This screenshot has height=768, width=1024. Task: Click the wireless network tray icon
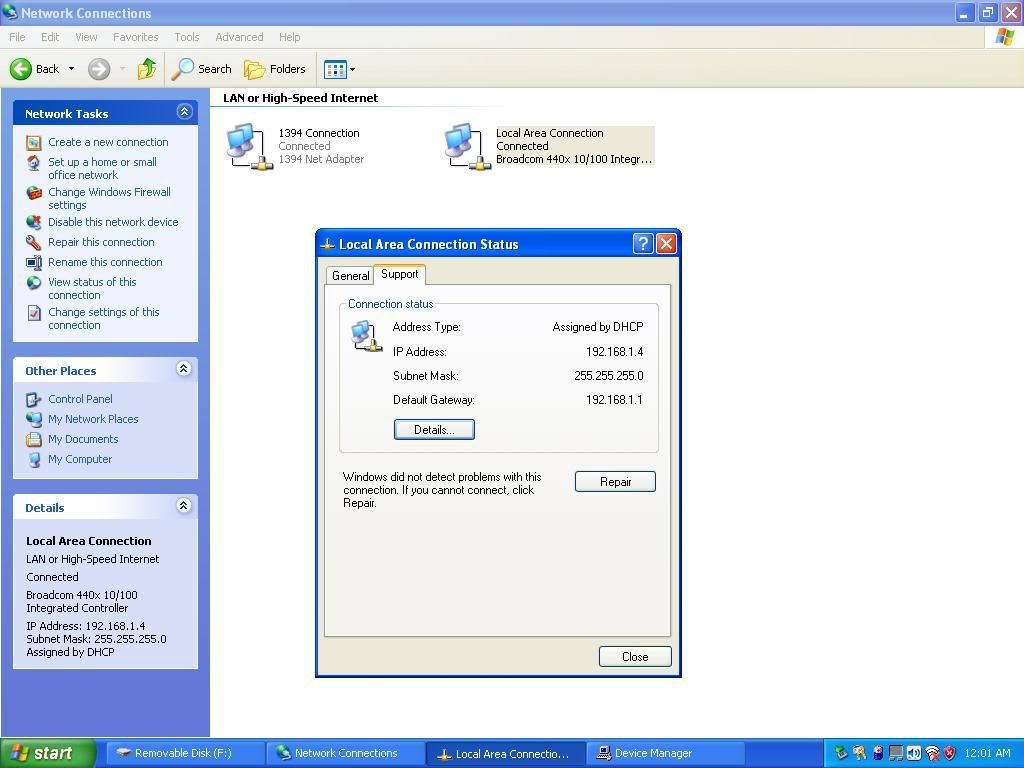[x=933, y=753]
